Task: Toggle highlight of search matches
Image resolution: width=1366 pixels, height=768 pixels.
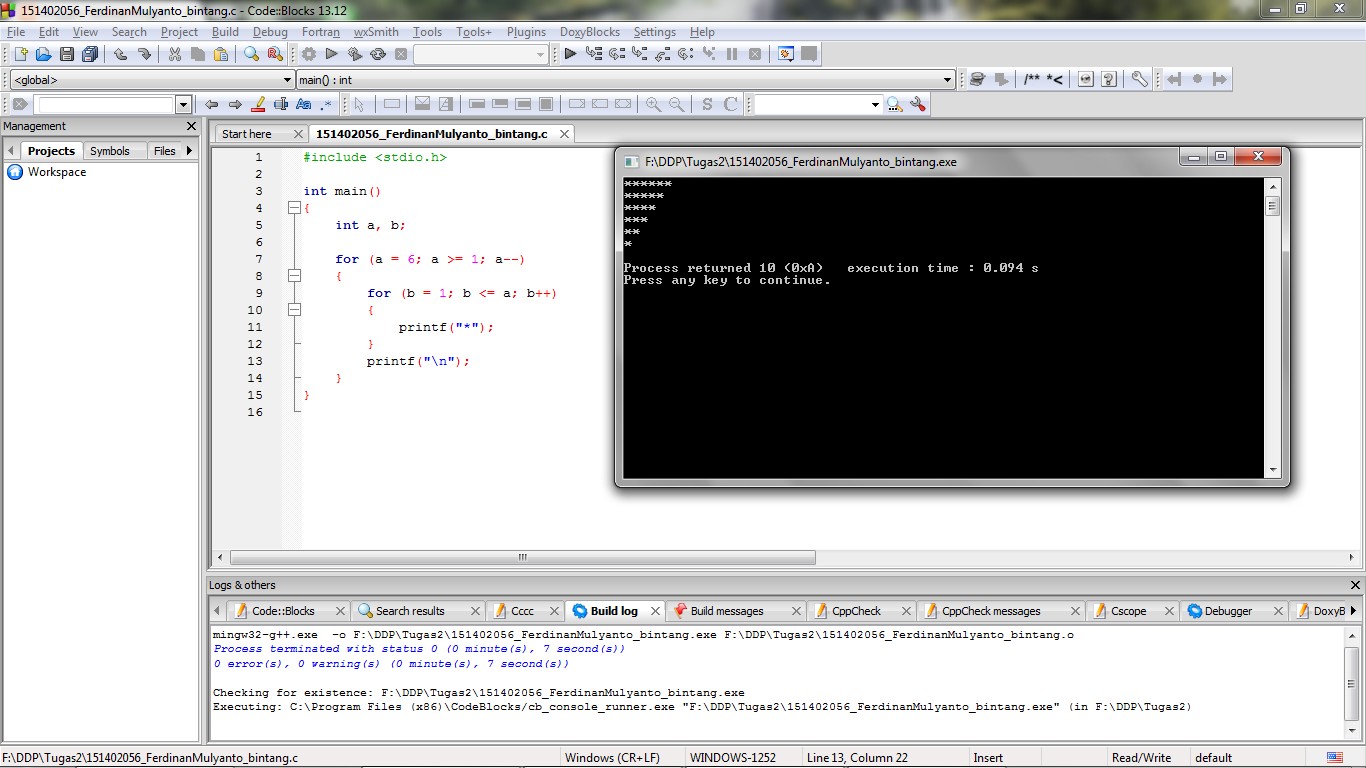Action: [258, 104]
